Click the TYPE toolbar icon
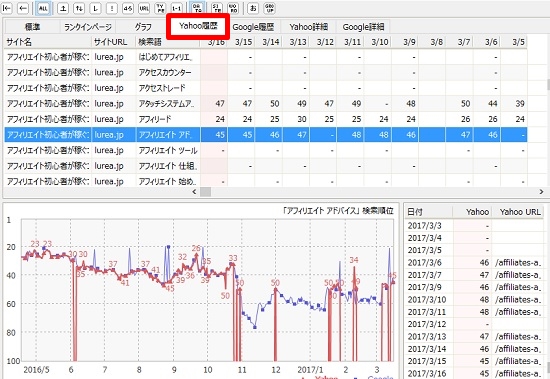Screen dimensions: 550x379 (160, 8)
